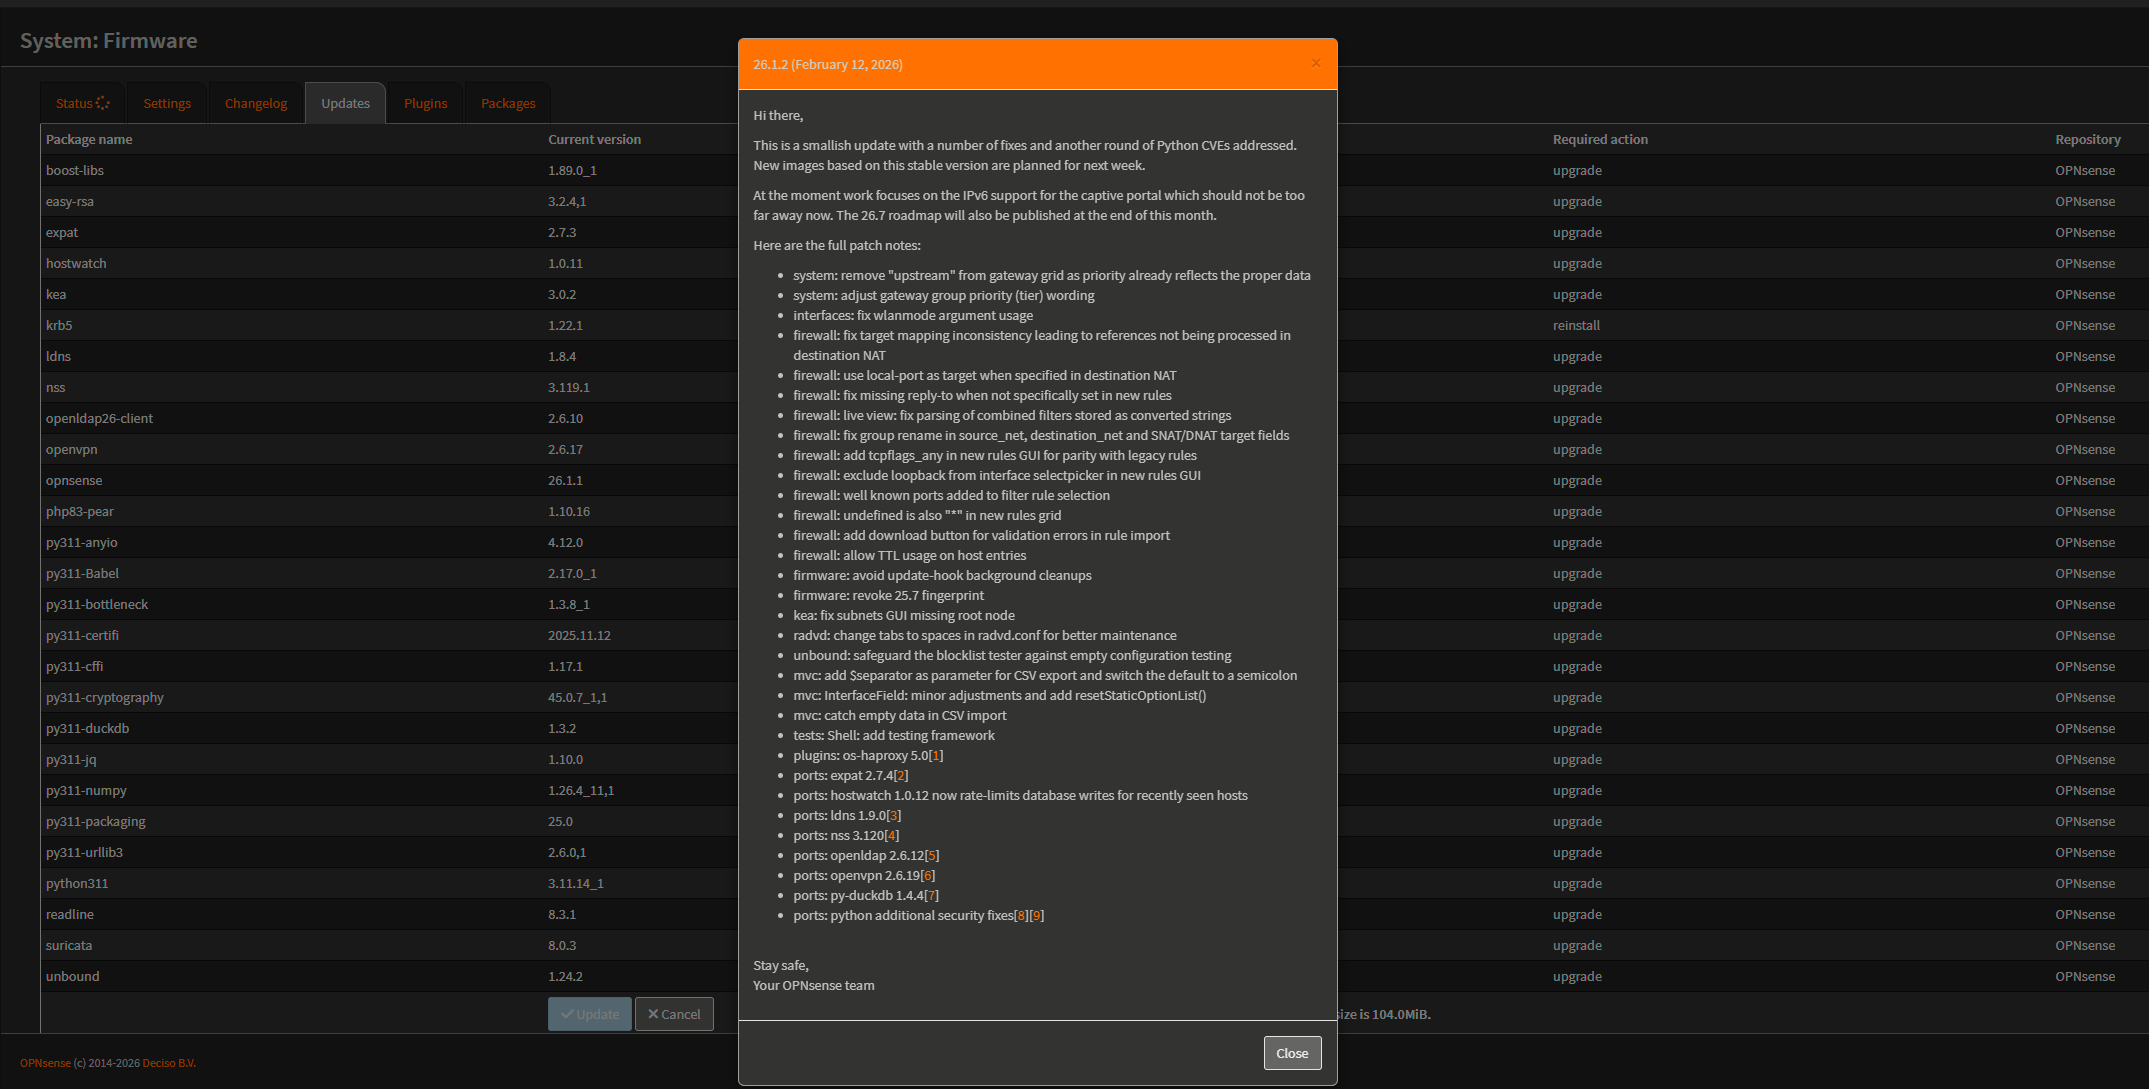Select the ldns package name
The height and width of the screenshot is (1089, 2149).
click(58, 356)
